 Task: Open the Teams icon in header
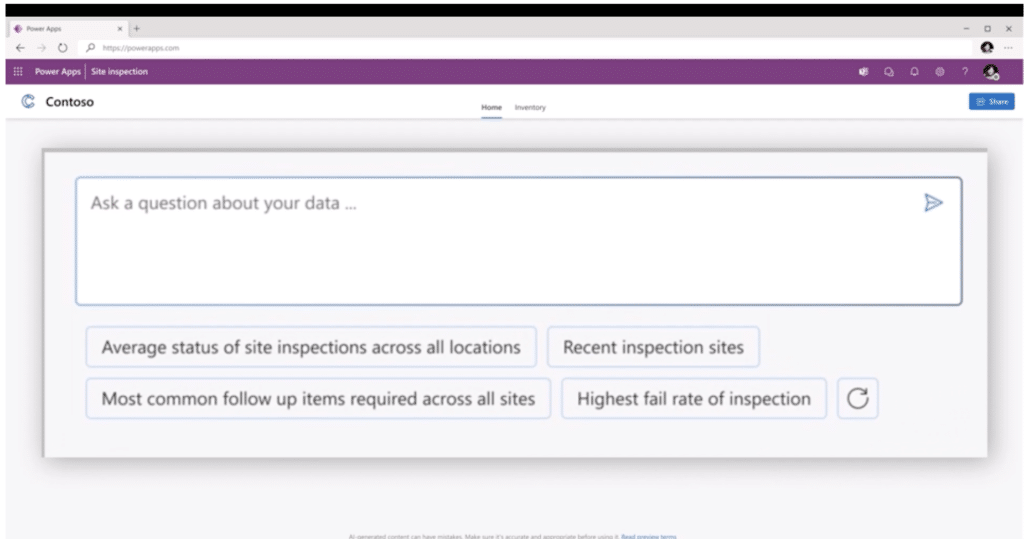(x=864, y=72)
